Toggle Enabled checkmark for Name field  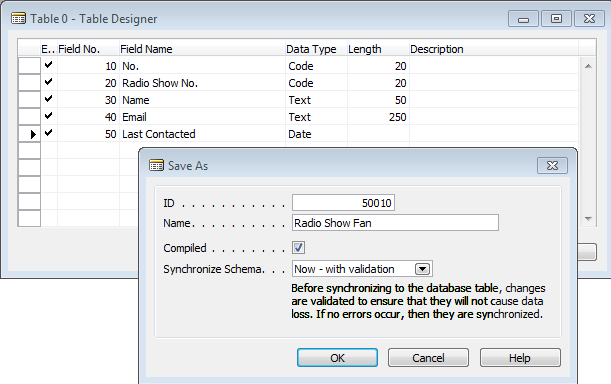click(x=49, y=100)
